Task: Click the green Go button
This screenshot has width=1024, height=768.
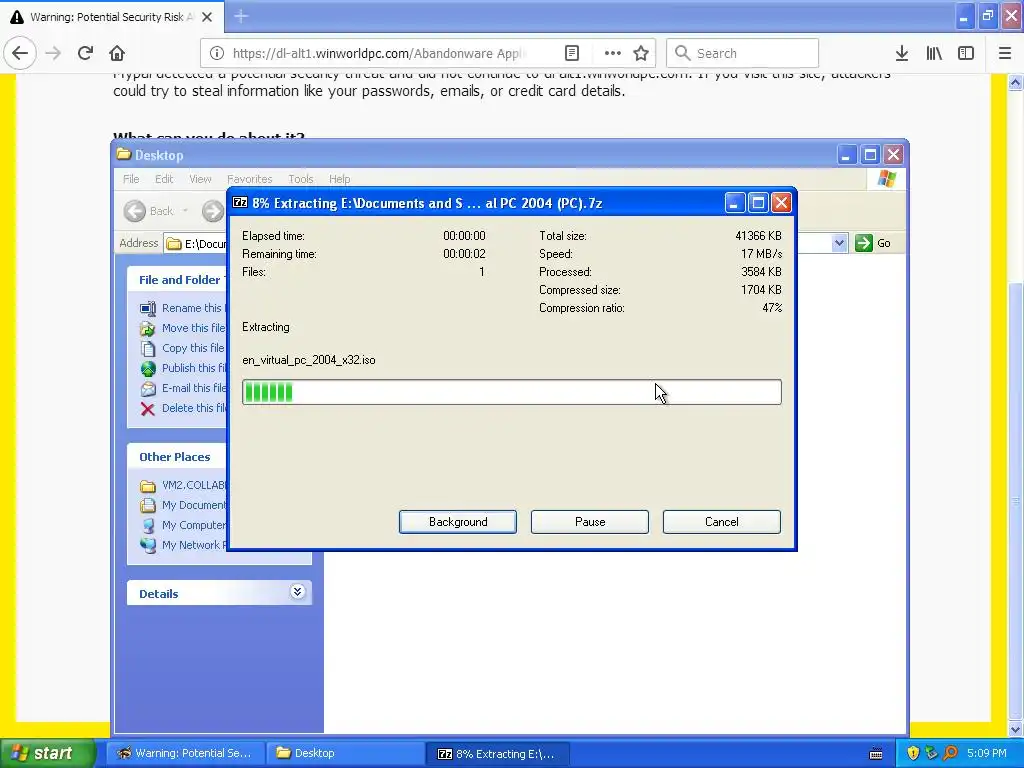Action: tap(873, 243)
